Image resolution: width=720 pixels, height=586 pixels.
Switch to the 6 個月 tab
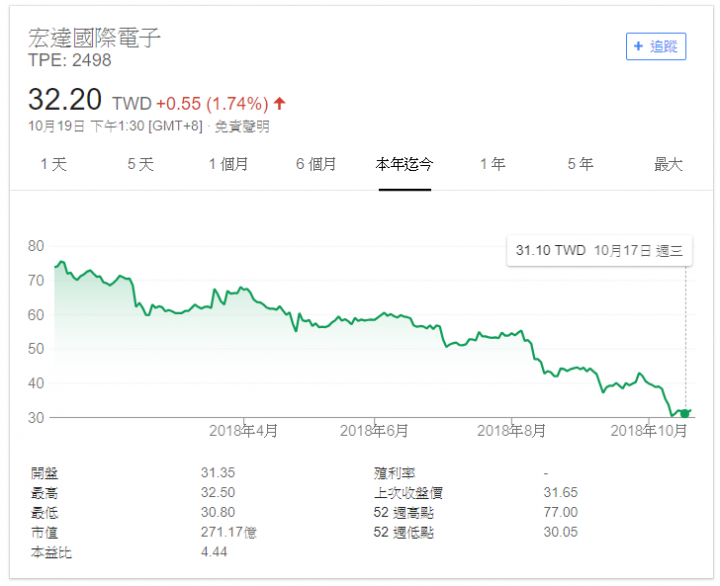pyautogui.click(x=316, y=164)
